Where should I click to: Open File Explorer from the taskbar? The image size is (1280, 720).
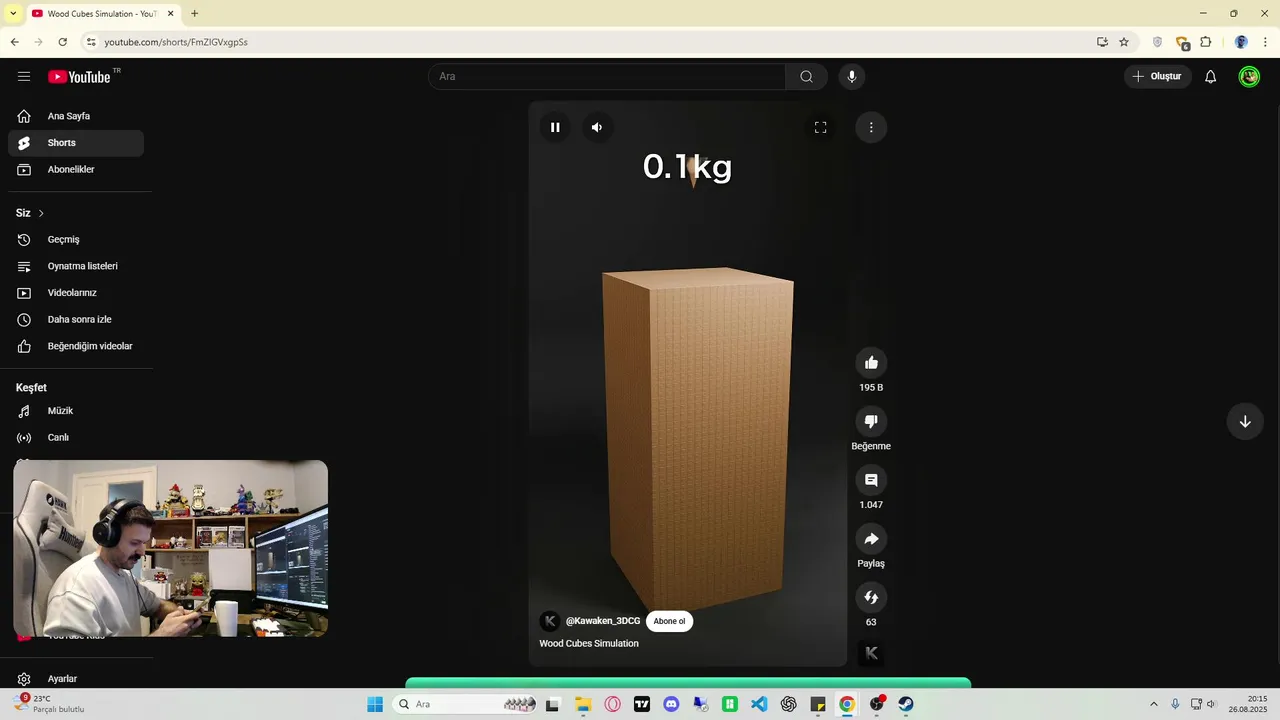coord(583,704)
